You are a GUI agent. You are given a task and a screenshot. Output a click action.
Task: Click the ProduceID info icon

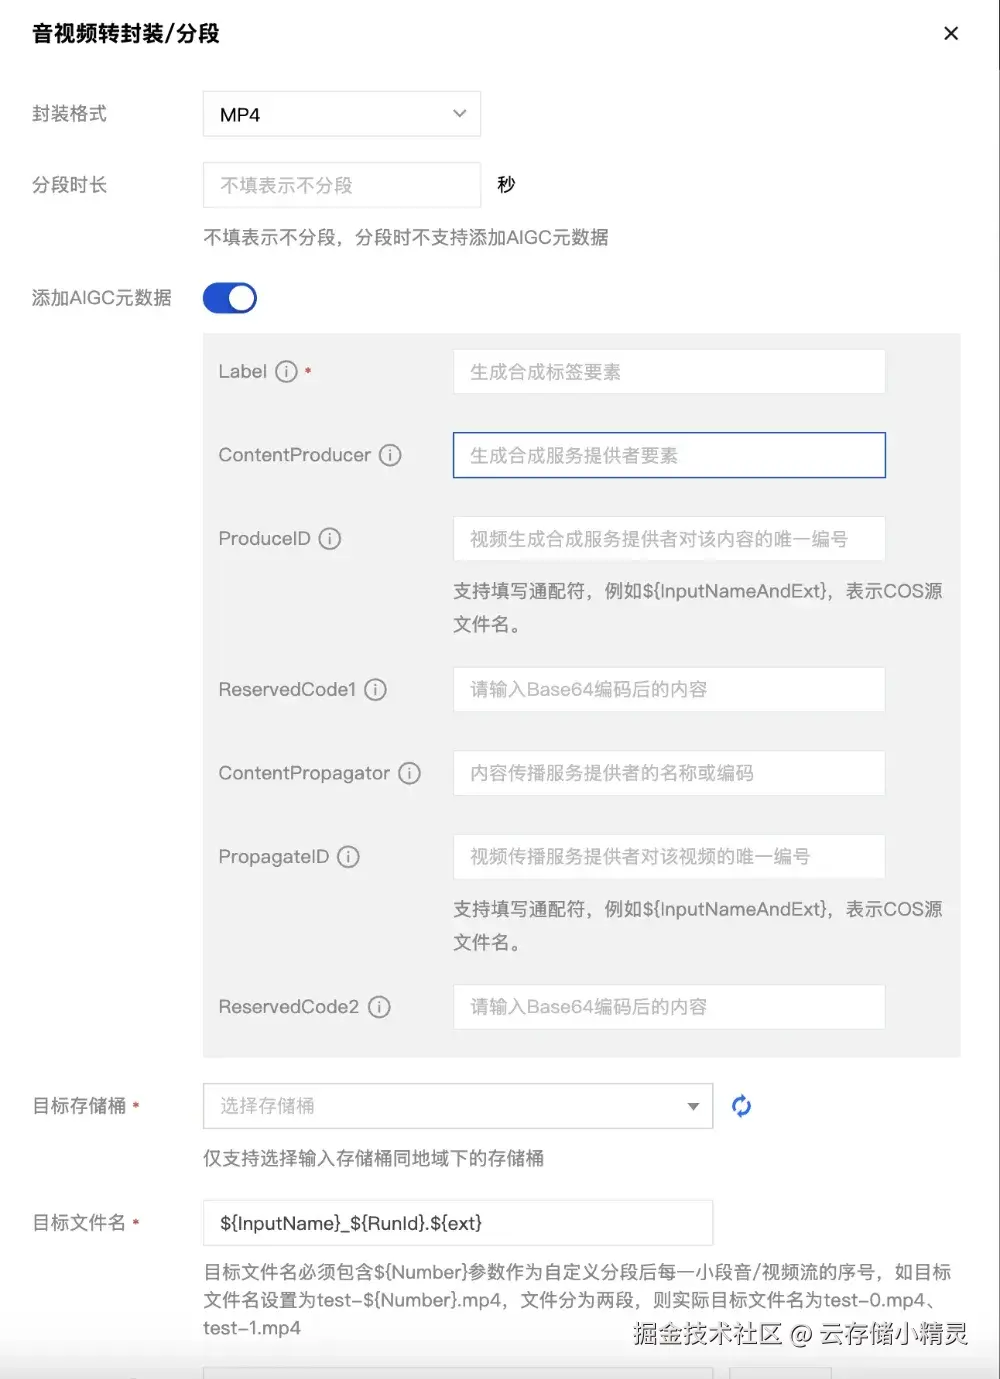(x=330, y=539)
